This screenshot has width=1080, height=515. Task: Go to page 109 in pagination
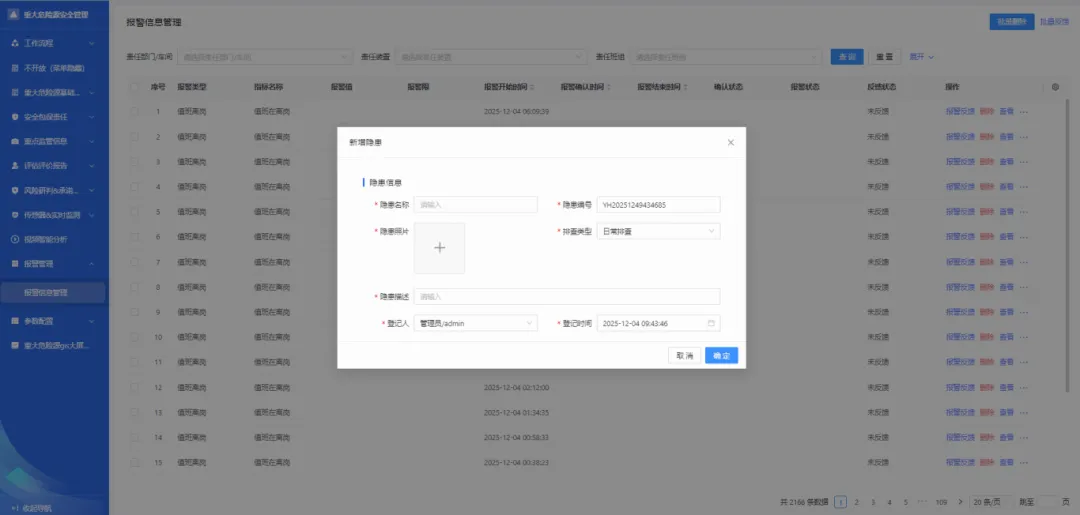pyautogui.click(x=942, y=502)
